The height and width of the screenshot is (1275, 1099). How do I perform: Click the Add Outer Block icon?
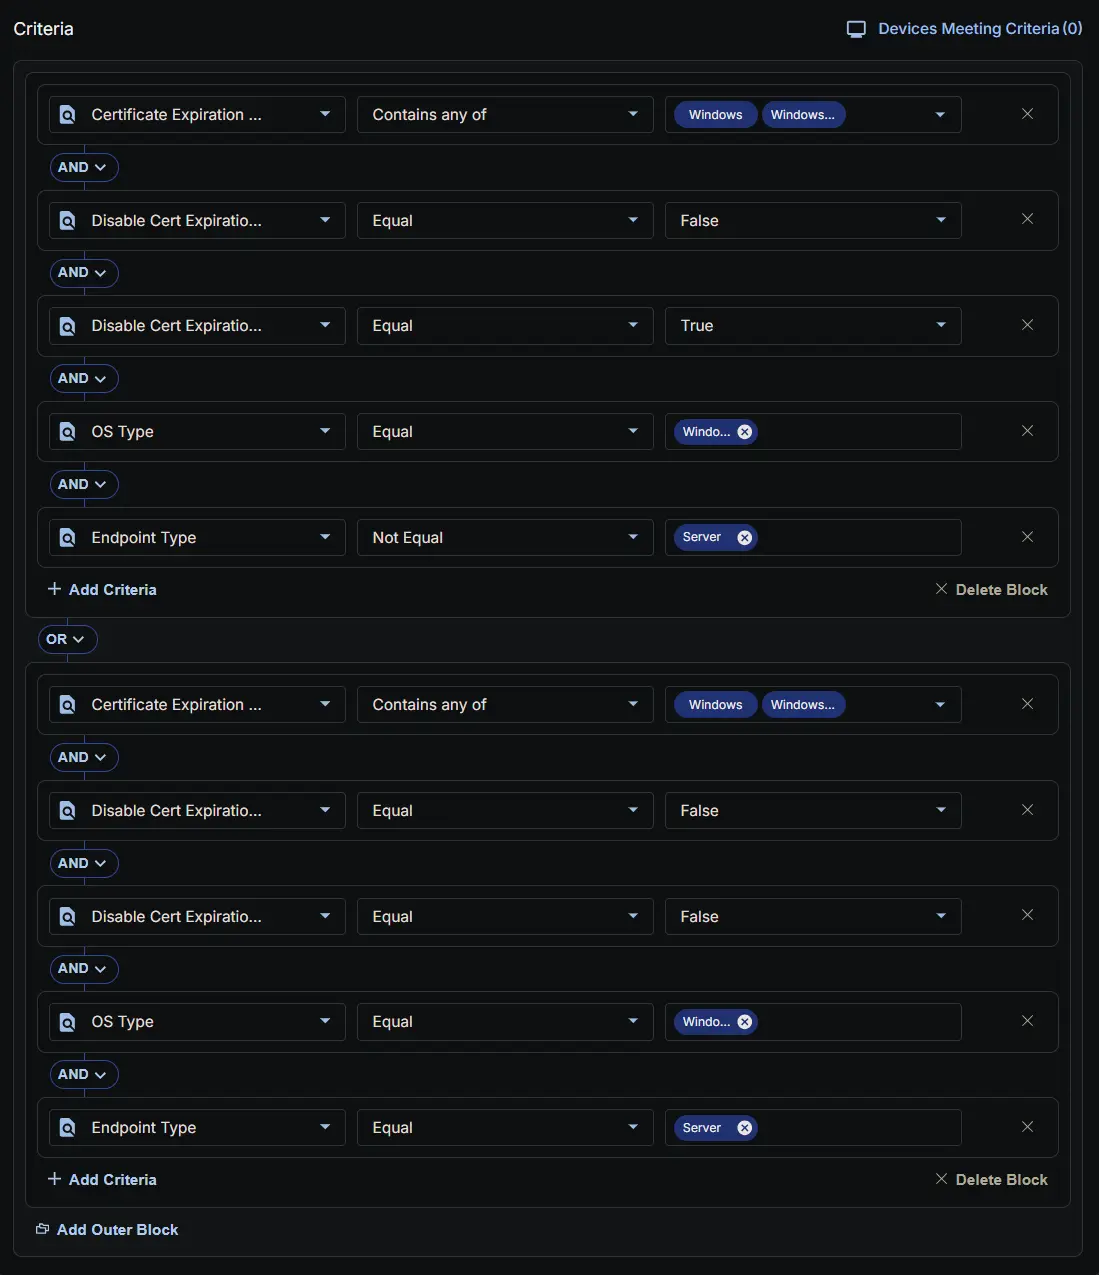(42, 1229)
